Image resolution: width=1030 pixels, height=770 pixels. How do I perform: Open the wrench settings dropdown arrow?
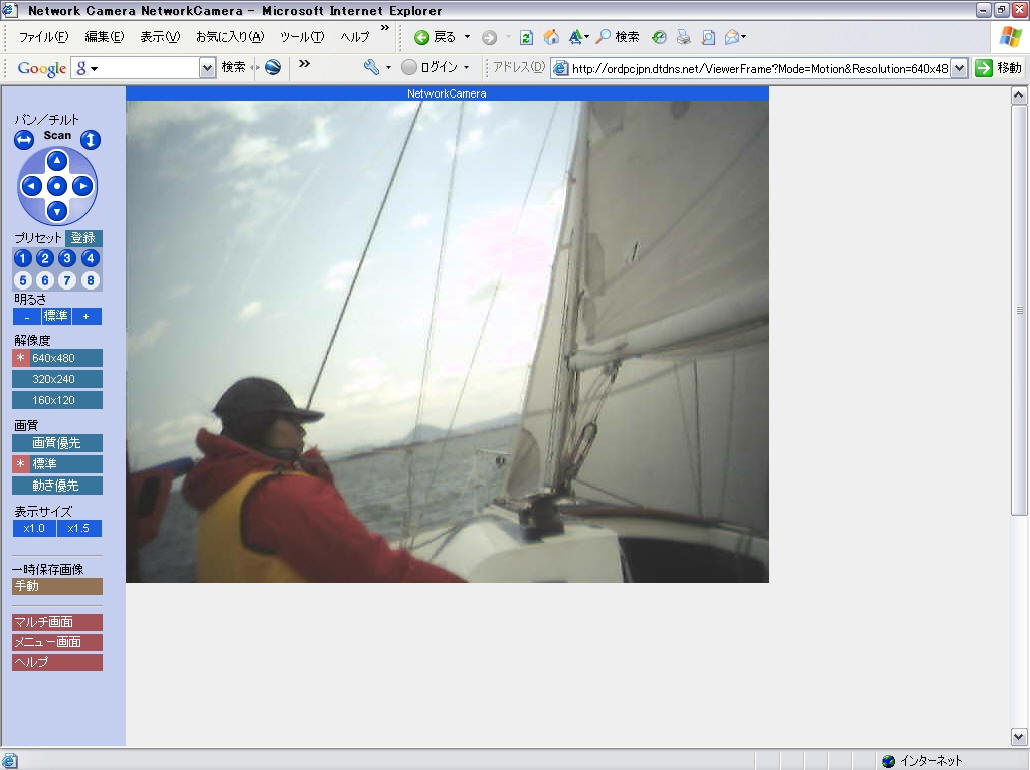388,67
